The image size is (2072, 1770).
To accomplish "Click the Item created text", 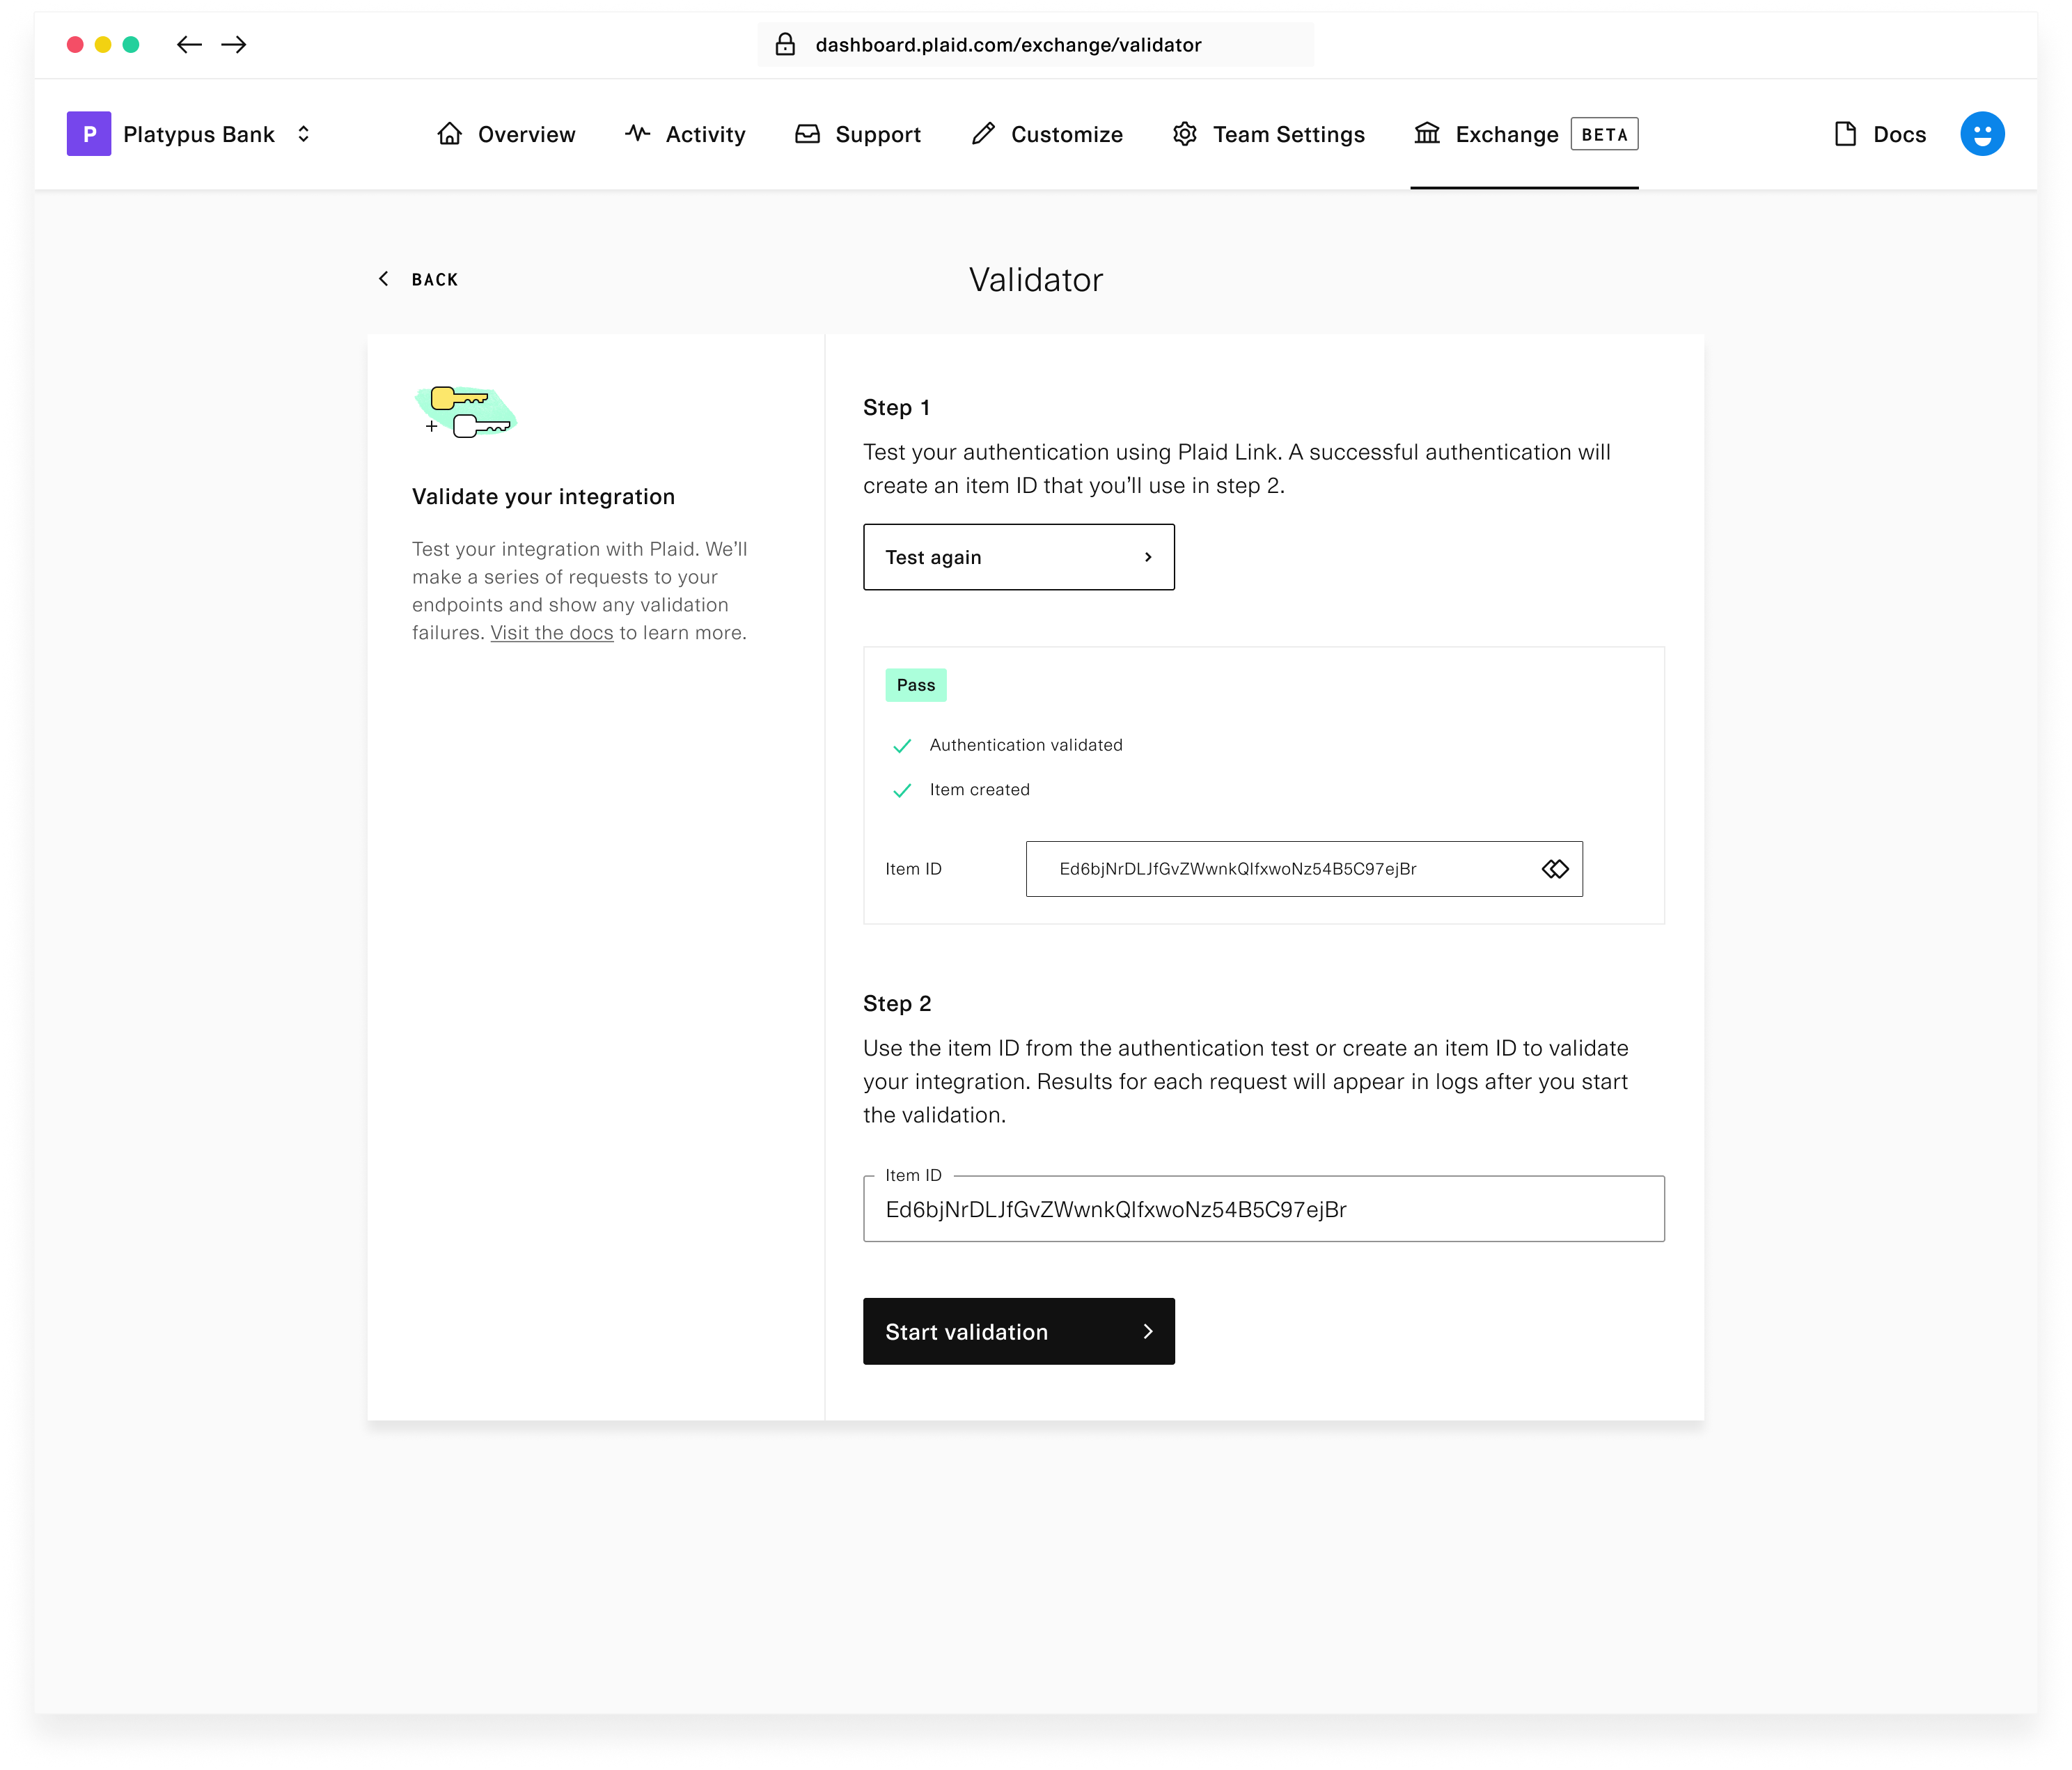I will coord(979,789).
